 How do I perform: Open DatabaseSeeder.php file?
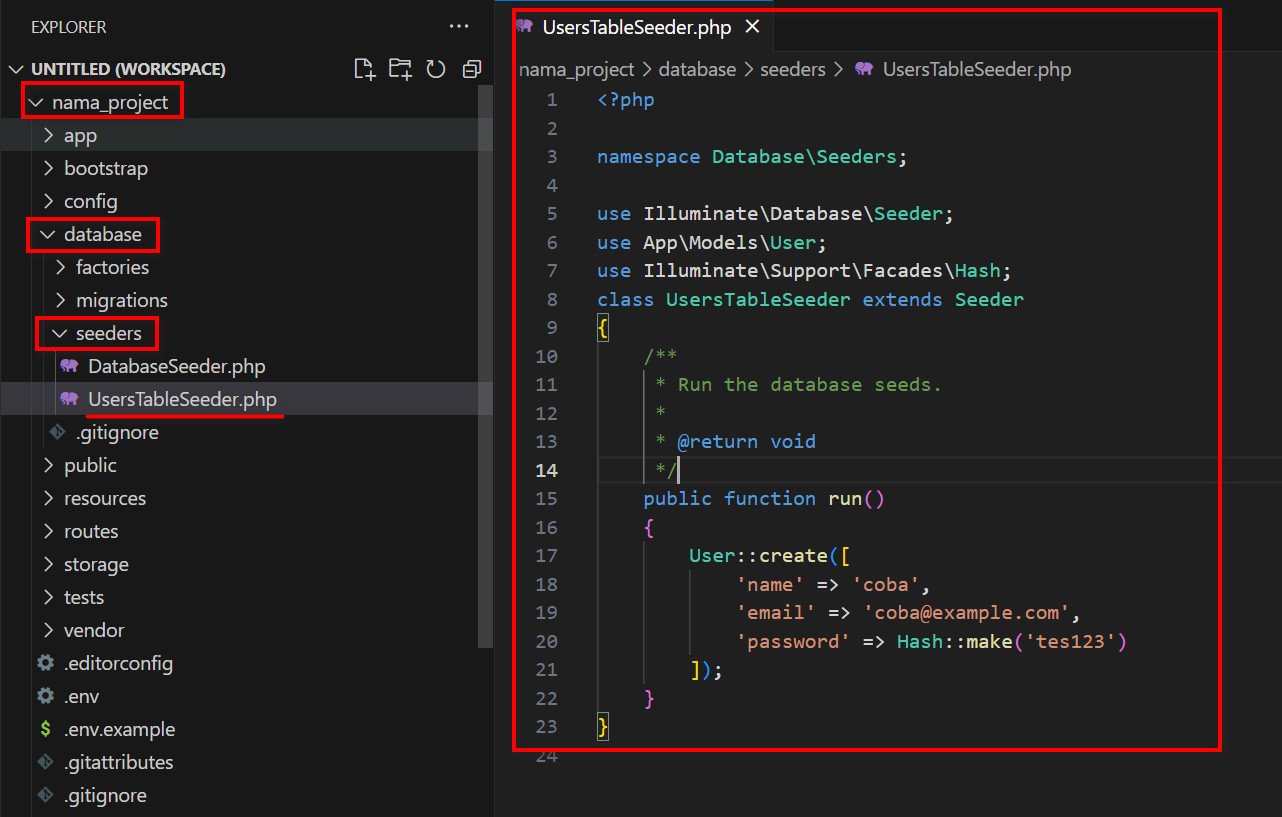pyautogui.click(x=177, y=366)
